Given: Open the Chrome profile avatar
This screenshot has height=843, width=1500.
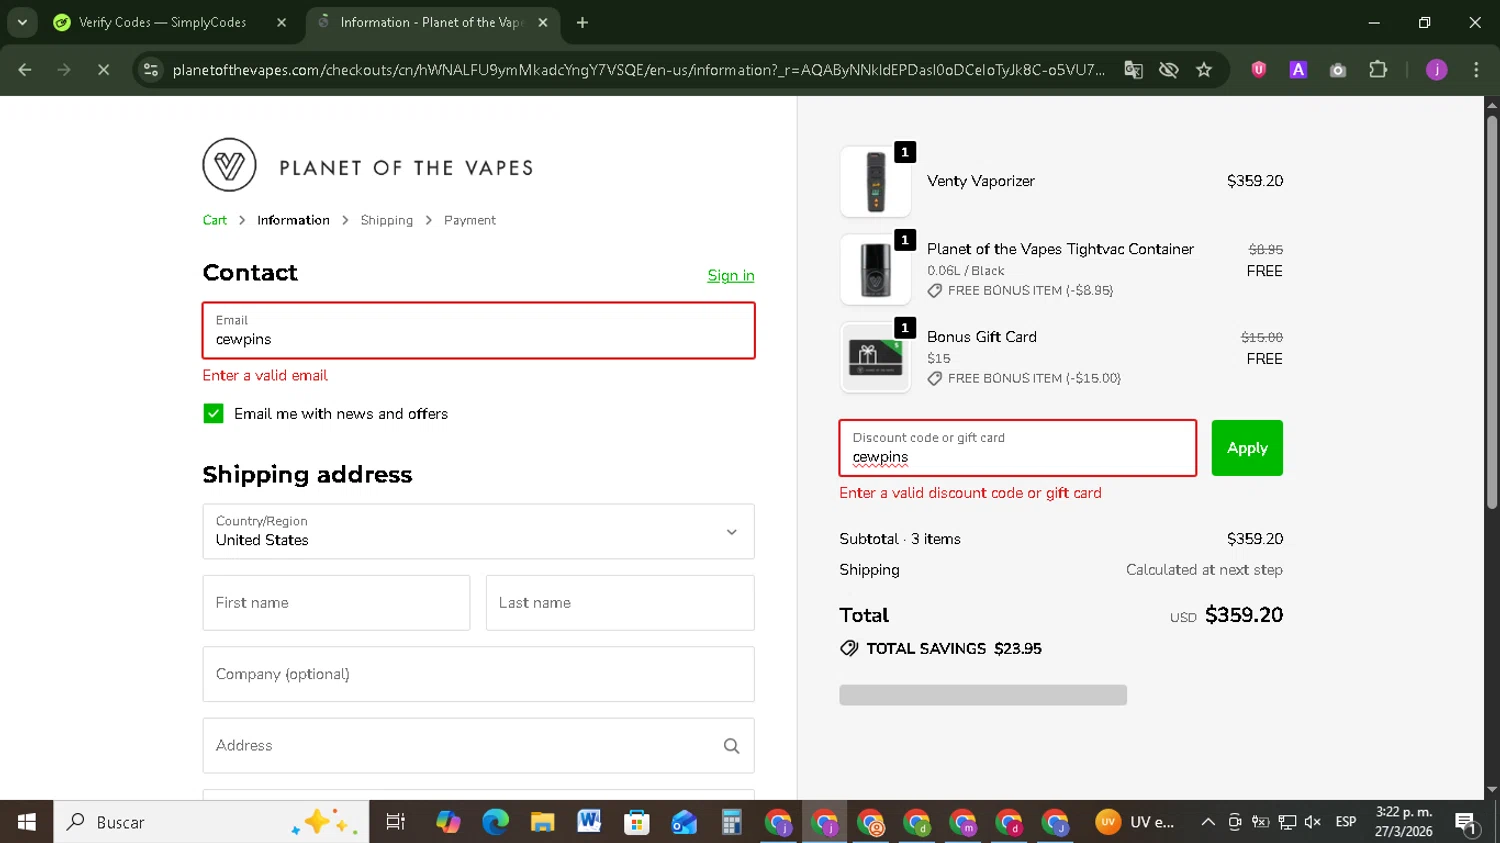Looking at the screenshot, I should pyautogui.click(x=1437, y=69).
